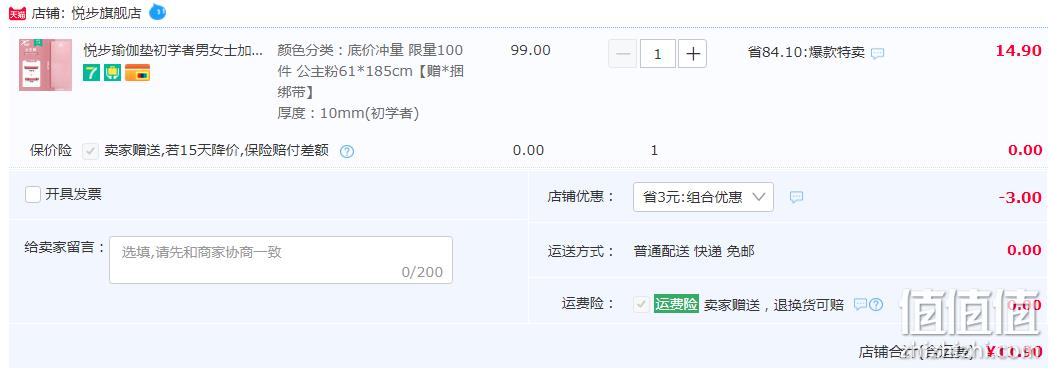Click the quantity input box showing 1
1049x368 pixels.
658,54
